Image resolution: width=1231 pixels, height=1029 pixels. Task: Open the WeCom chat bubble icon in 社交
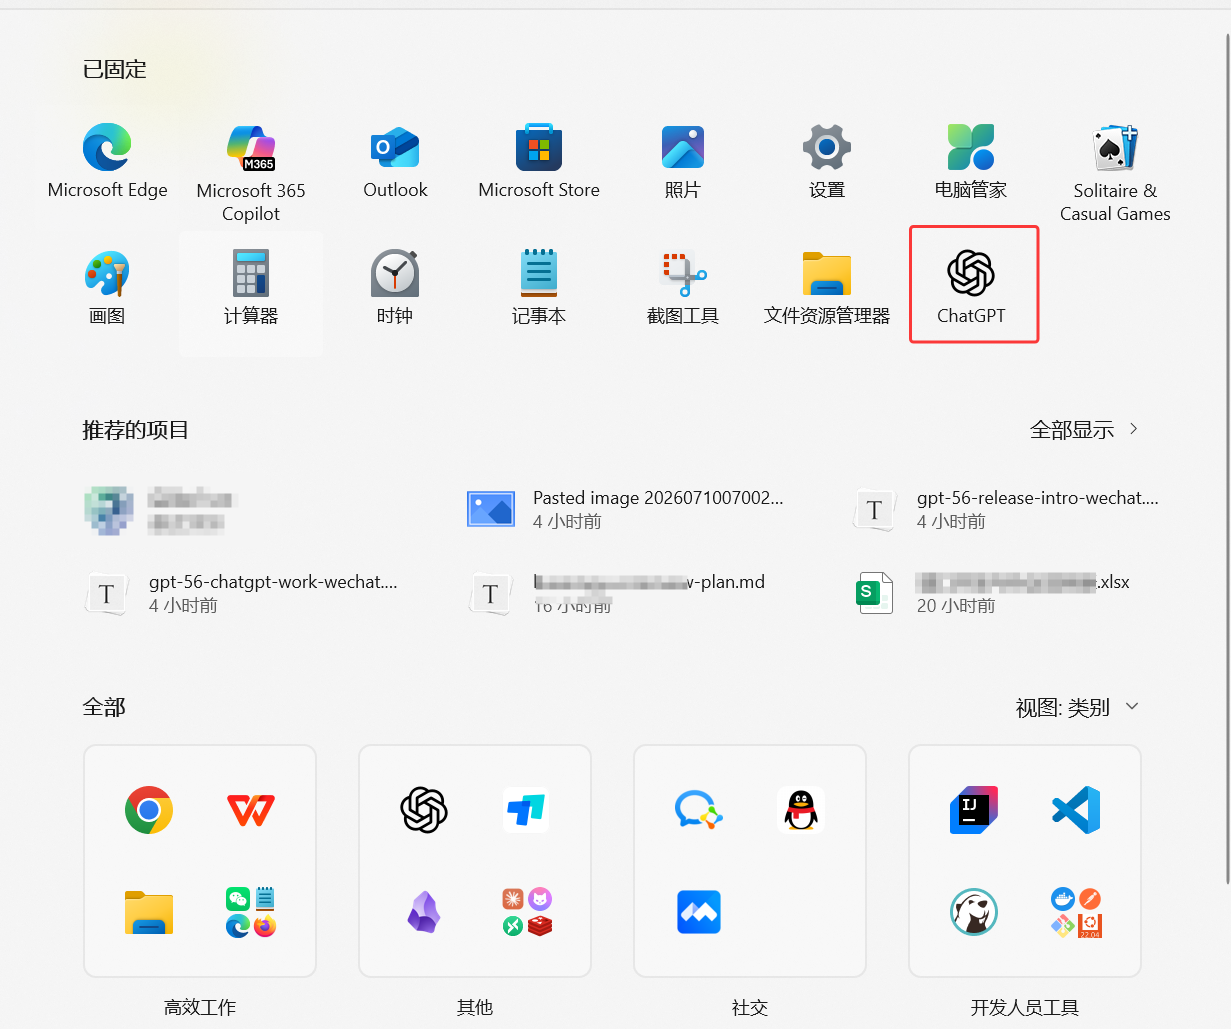699,810
